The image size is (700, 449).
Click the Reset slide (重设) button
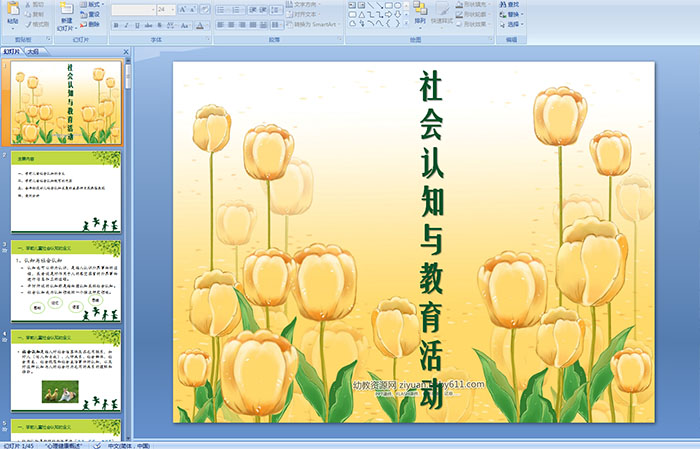89,14
